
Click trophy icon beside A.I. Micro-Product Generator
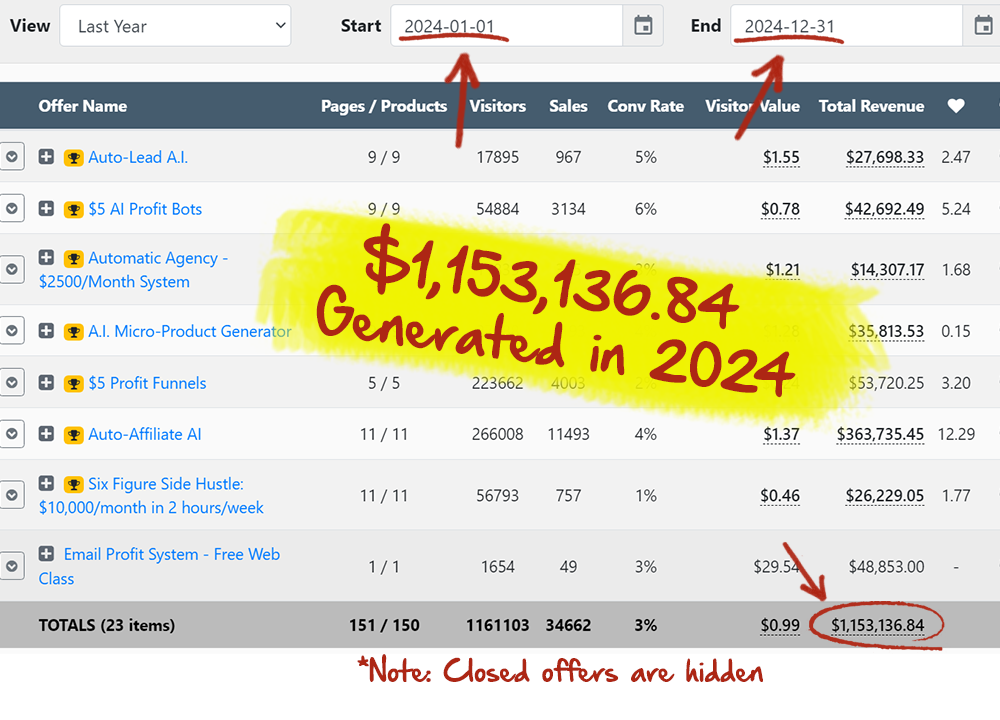coord(73,332)
